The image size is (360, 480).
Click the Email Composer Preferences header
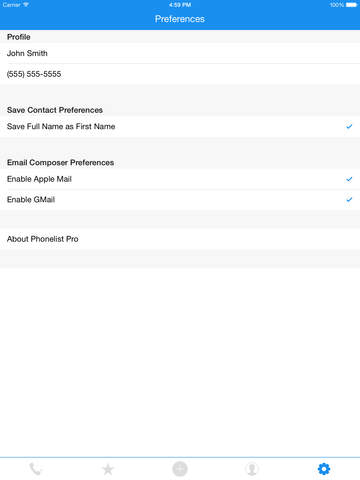click(x=60, y=163)
